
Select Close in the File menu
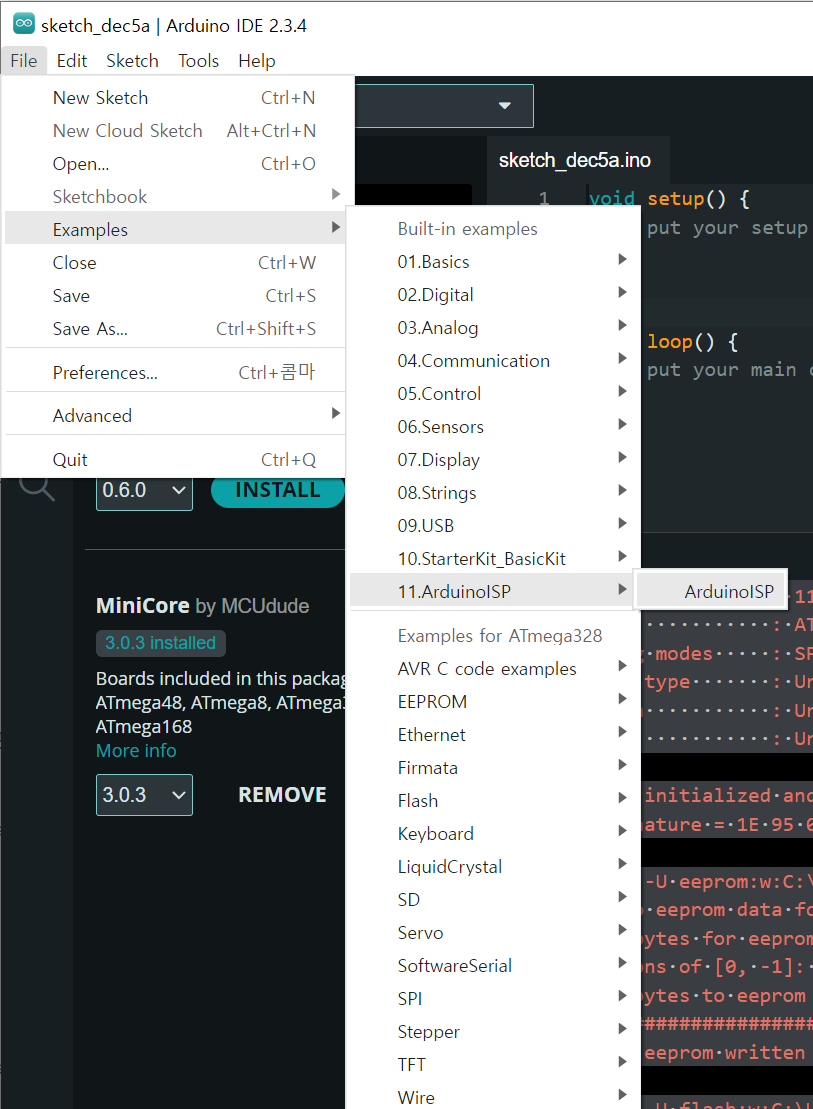175,262
